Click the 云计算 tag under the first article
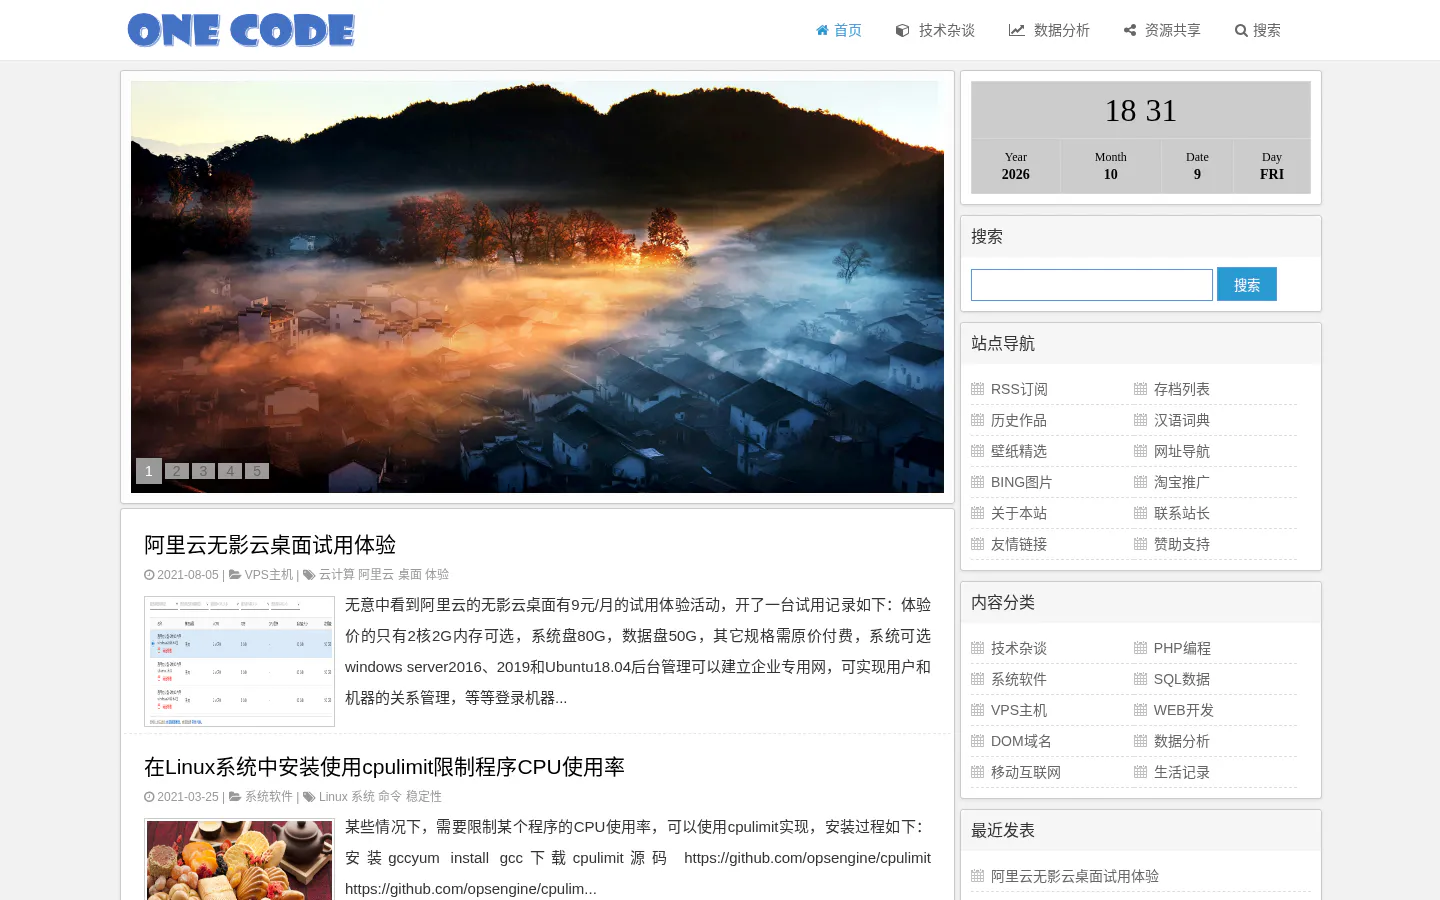Viewport: 1440px width, 900px height. (336, 575)
